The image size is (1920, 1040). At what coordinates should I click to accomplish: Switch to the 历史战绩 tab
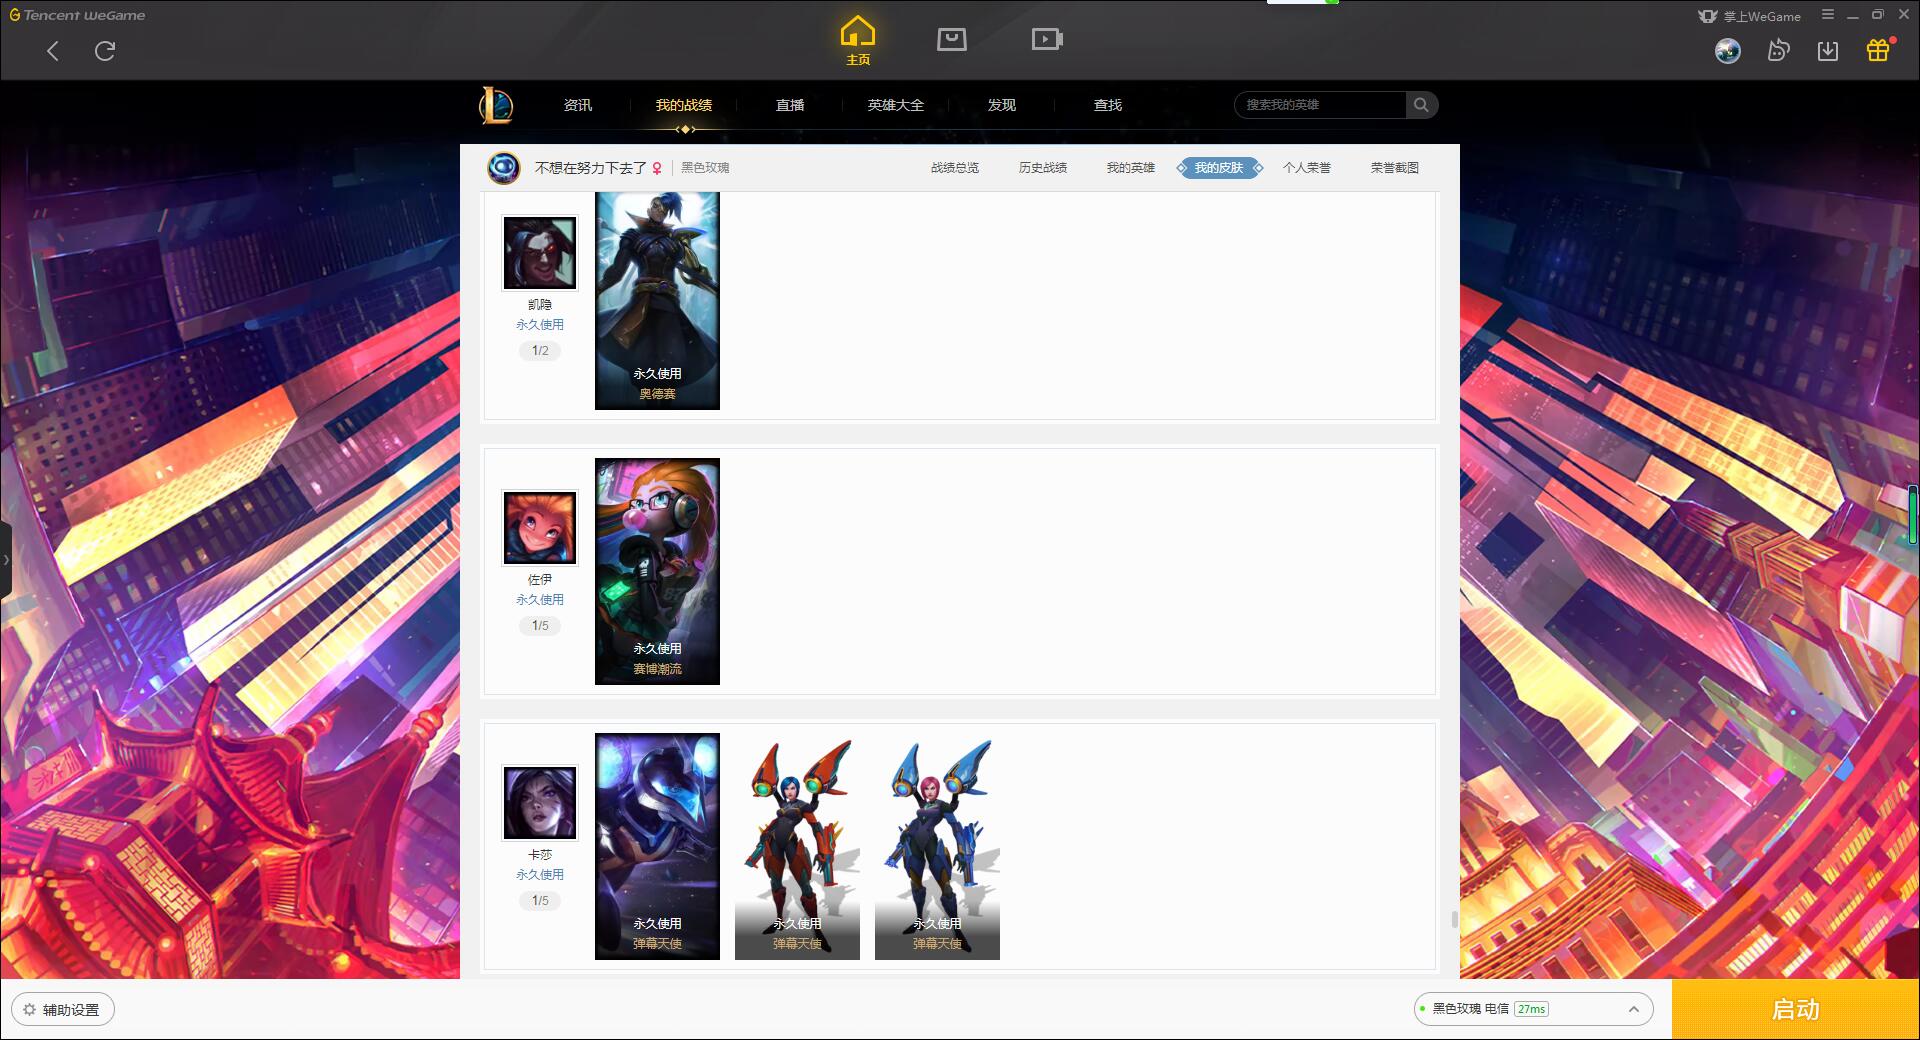click(1043, 168)
